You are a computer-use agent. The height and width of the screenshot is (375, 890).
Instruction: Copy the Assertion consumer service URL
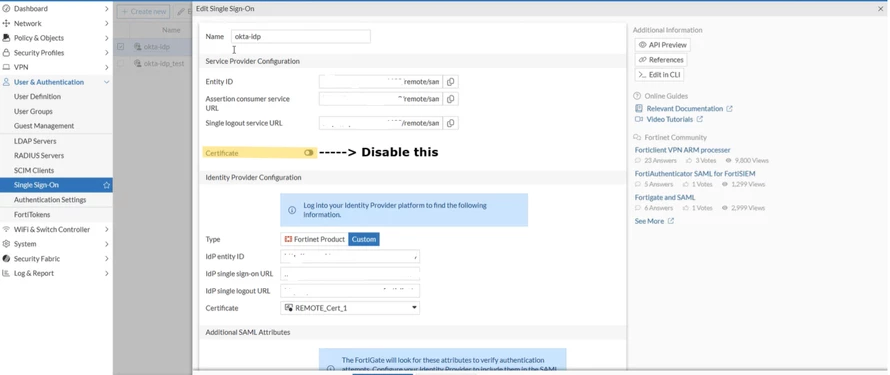[x=450, y=99]
